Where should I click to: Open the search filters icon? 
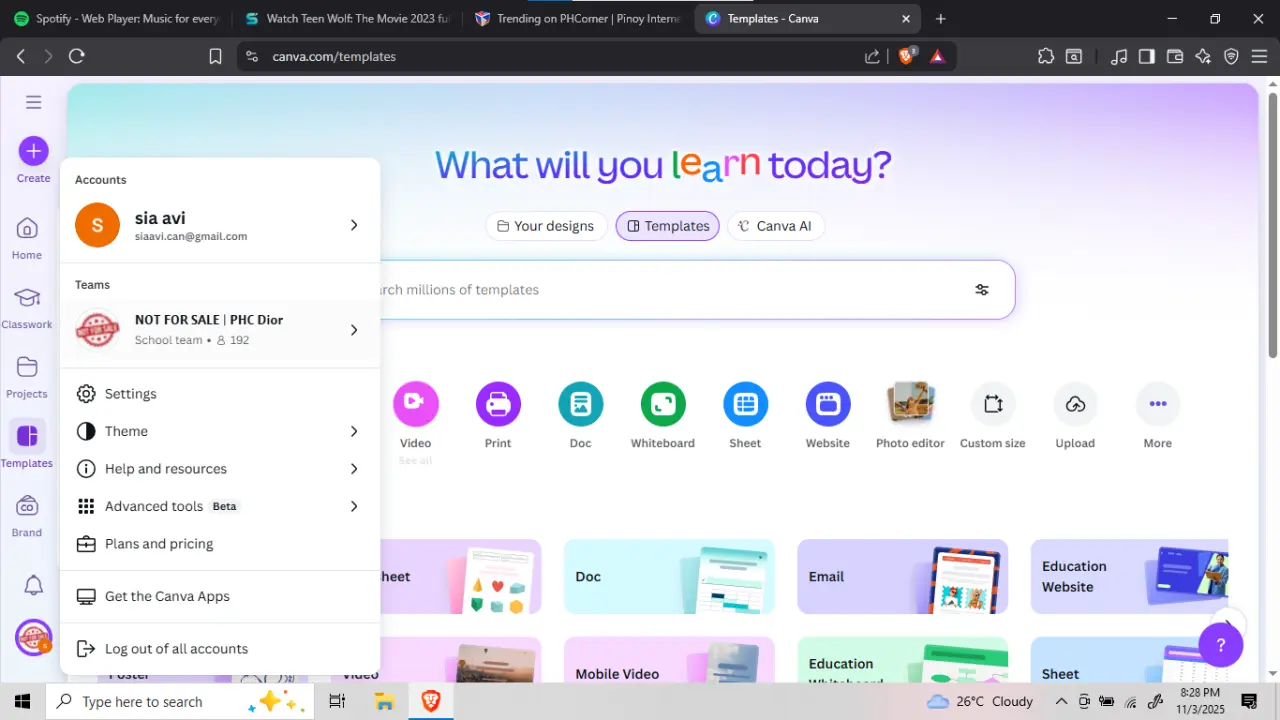pyautogui.click(x=982, y=290)
